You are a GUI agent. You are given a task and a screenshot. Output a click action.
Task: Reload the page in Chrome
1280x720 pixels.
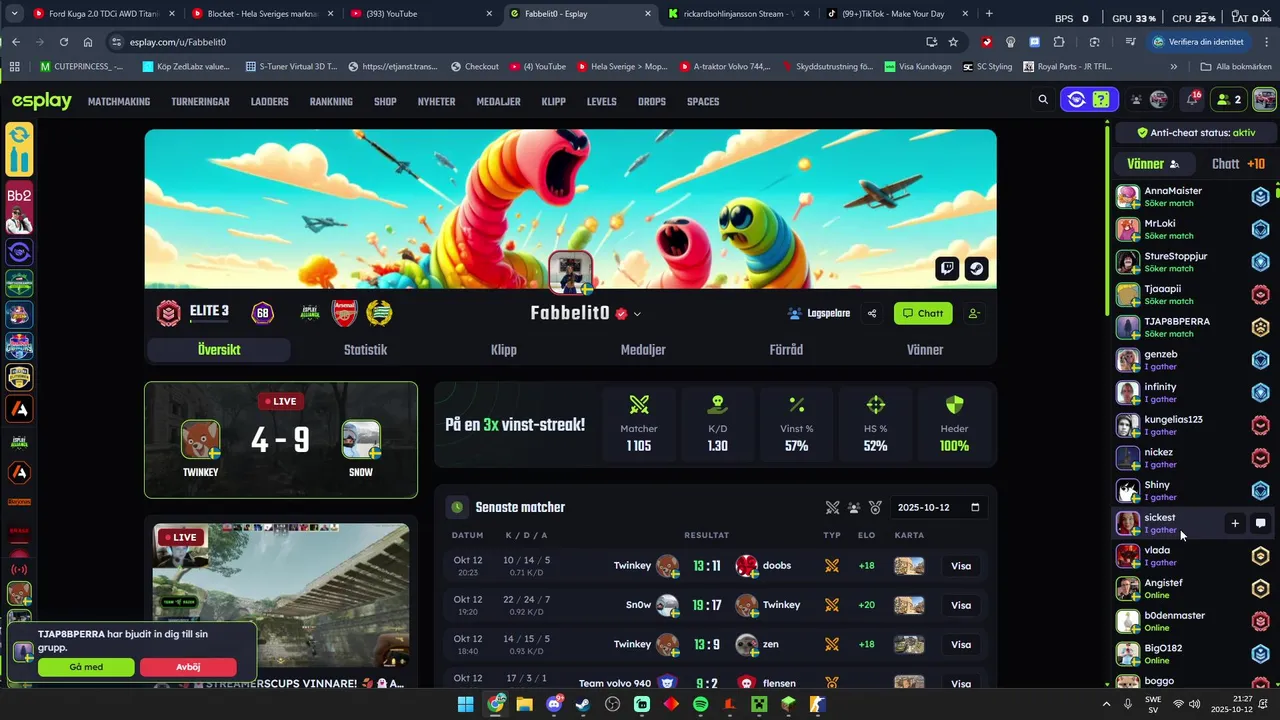[x=64, y=42]
